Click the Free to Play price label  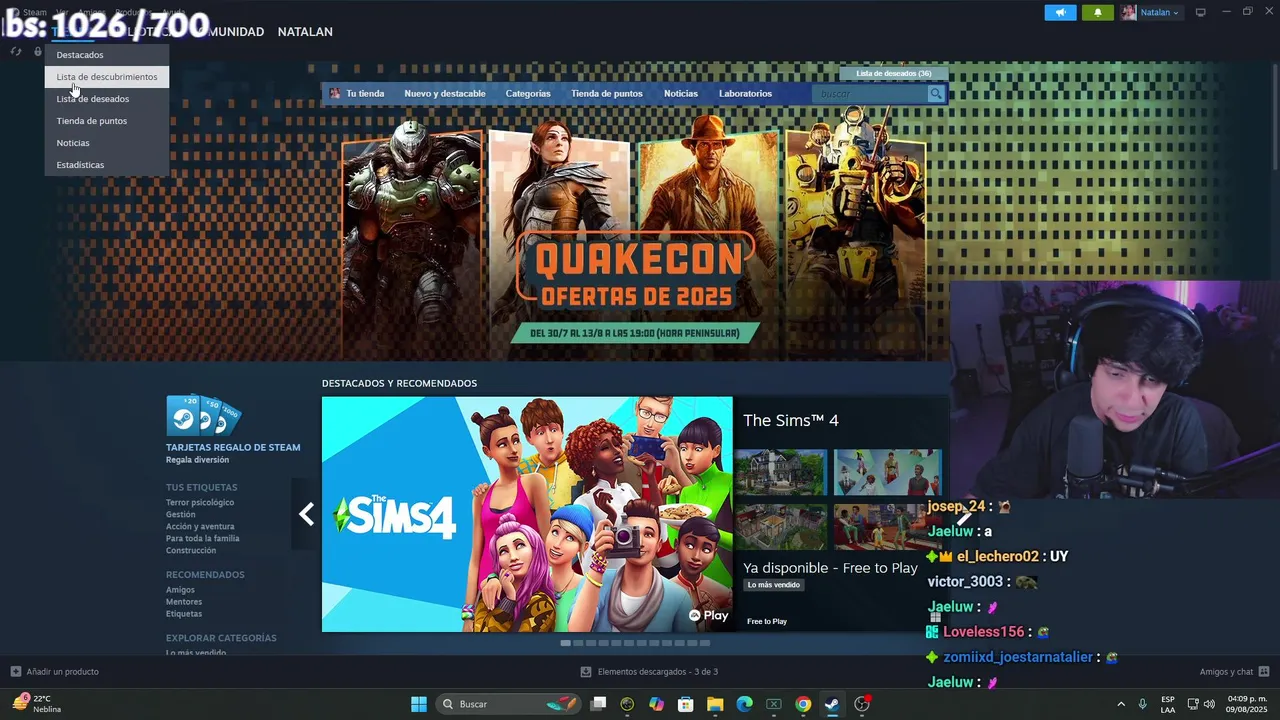coord(767,622)
